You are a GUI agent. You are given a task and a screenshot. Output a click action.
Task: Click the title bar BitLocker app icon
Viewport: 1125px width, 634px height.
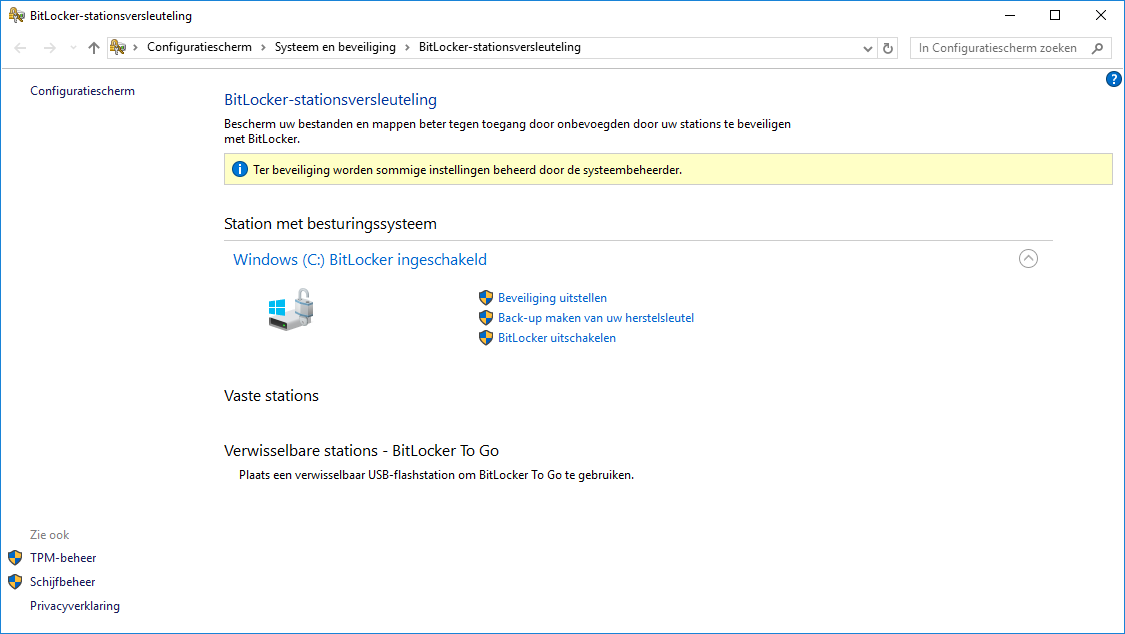pos(17,15)
